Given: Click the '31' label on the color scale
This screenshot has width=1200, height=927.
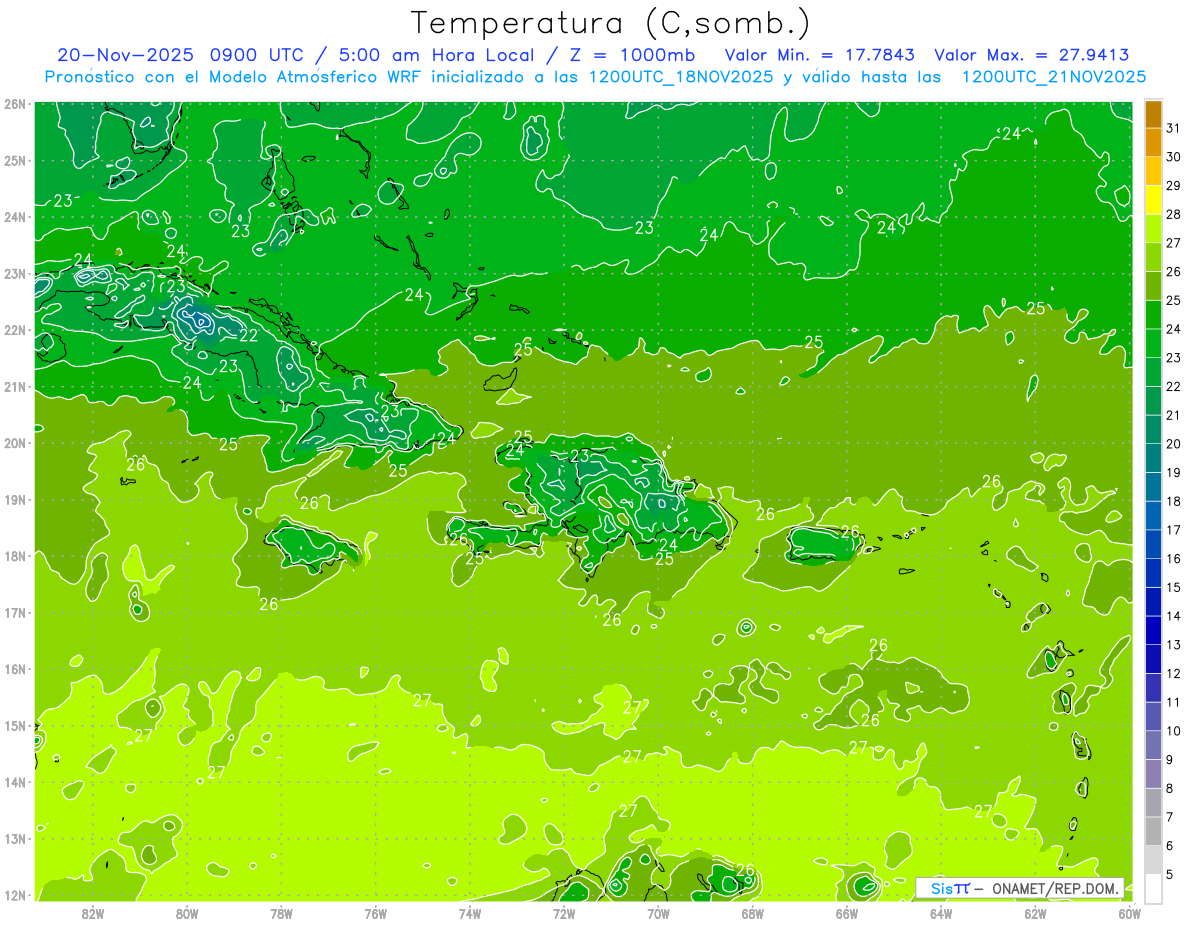Looking at the screenshot, I should coord(1174,128).
